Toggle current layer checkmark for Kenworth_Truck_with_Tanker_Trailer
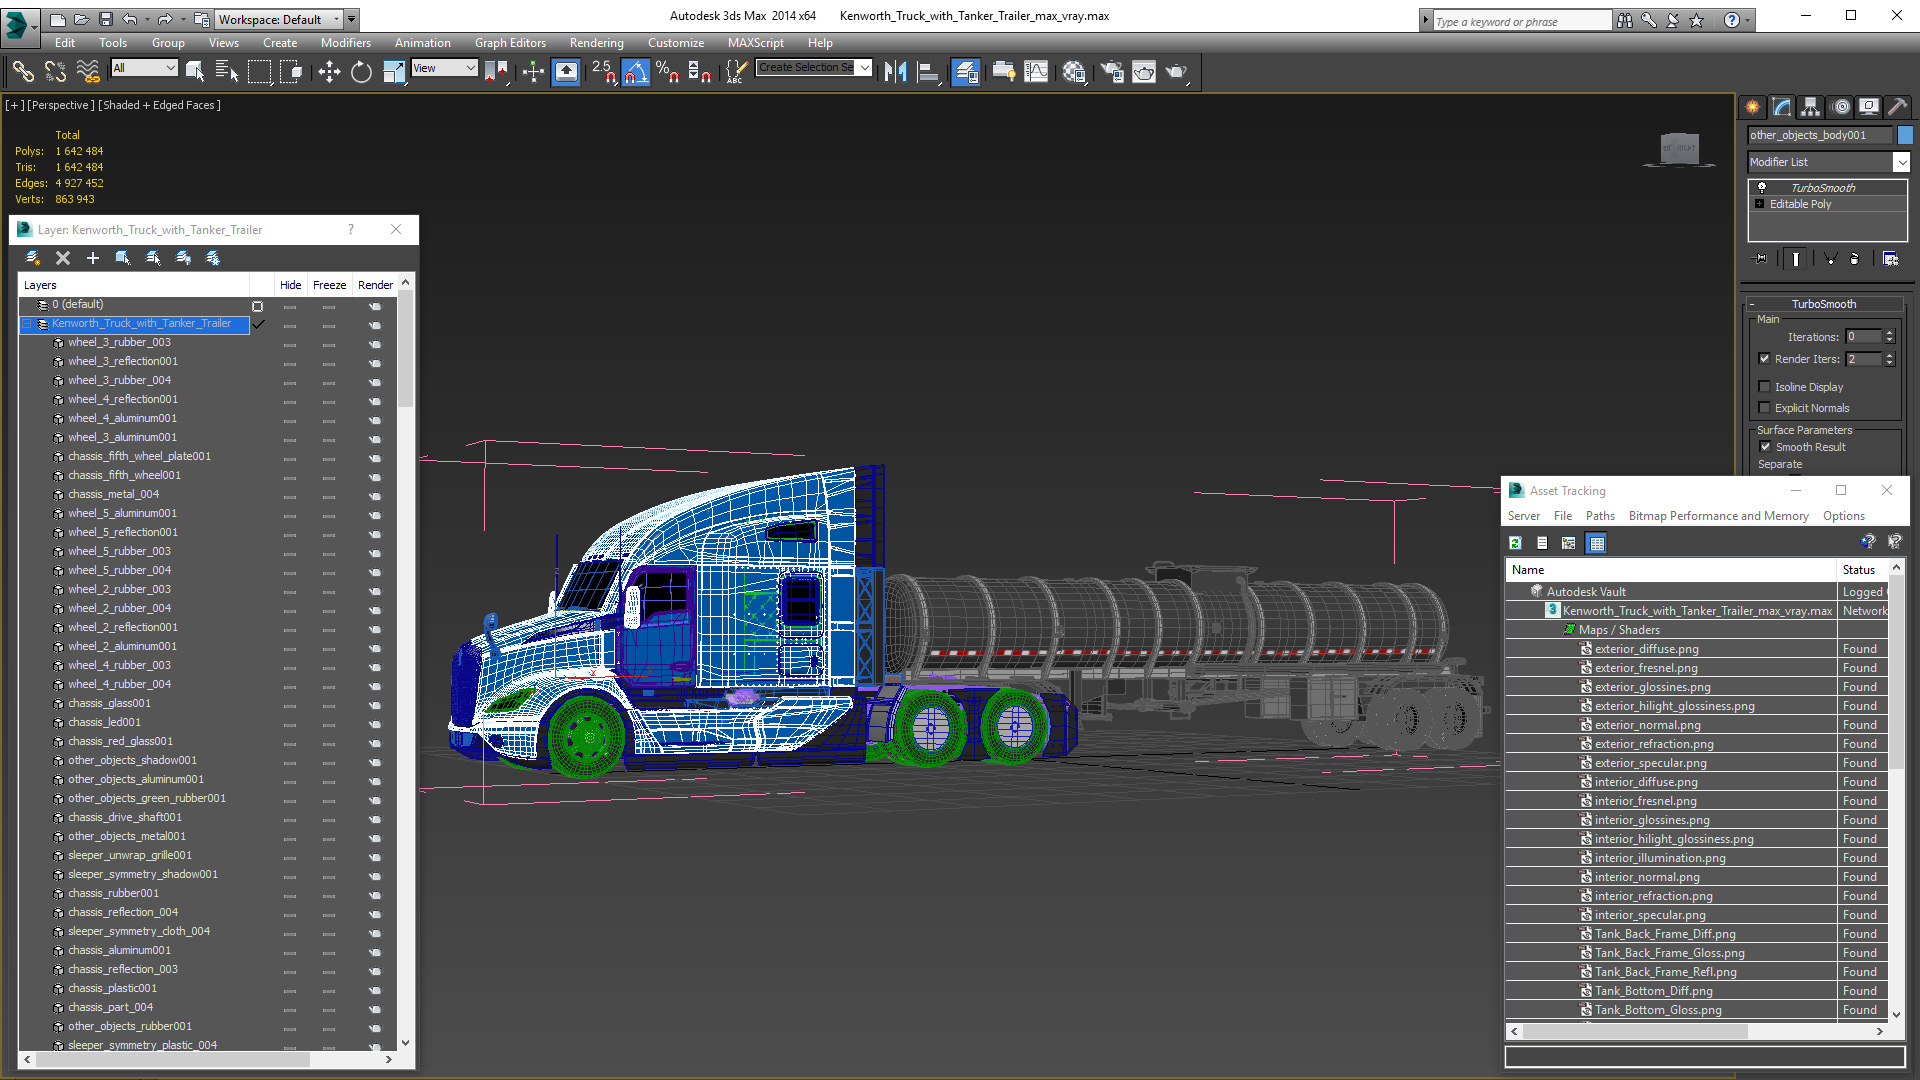The width and height of the screenshot is (1920, 1080). (258, 324)
